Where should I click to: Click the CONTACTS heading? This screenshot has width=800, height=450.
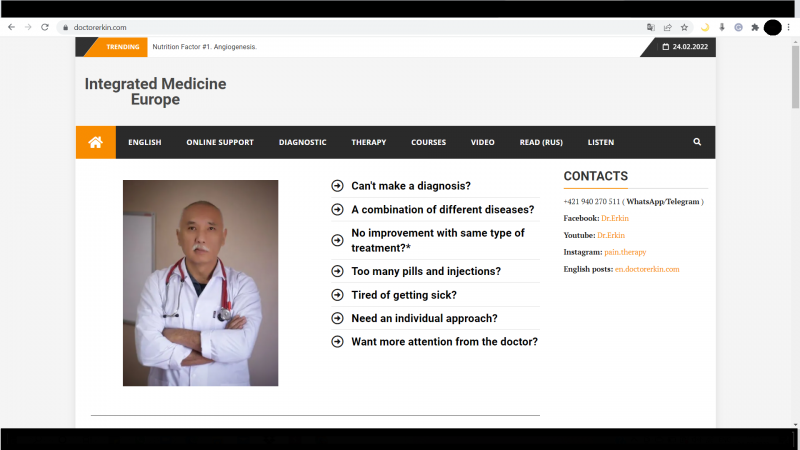click(596, 176)
